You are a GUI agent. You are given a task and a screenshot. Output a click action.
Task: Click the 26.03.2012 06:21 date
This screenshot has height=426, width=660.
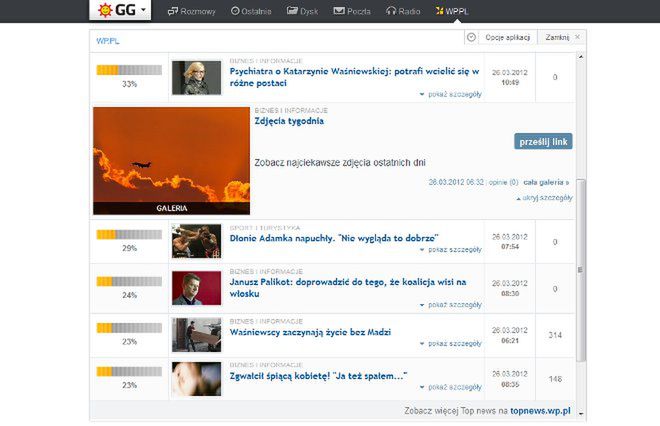510,335
